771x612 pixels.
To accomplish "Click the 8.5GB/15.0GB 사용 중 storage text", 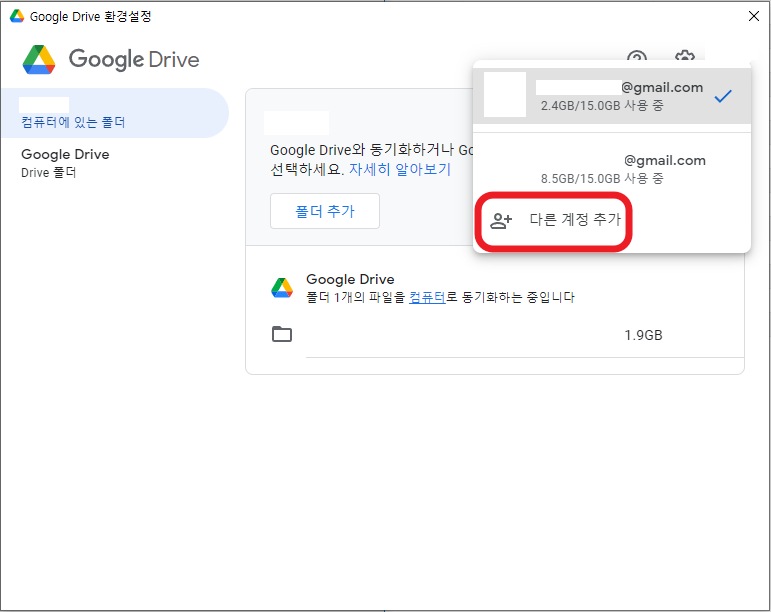I will coord(602,178).
